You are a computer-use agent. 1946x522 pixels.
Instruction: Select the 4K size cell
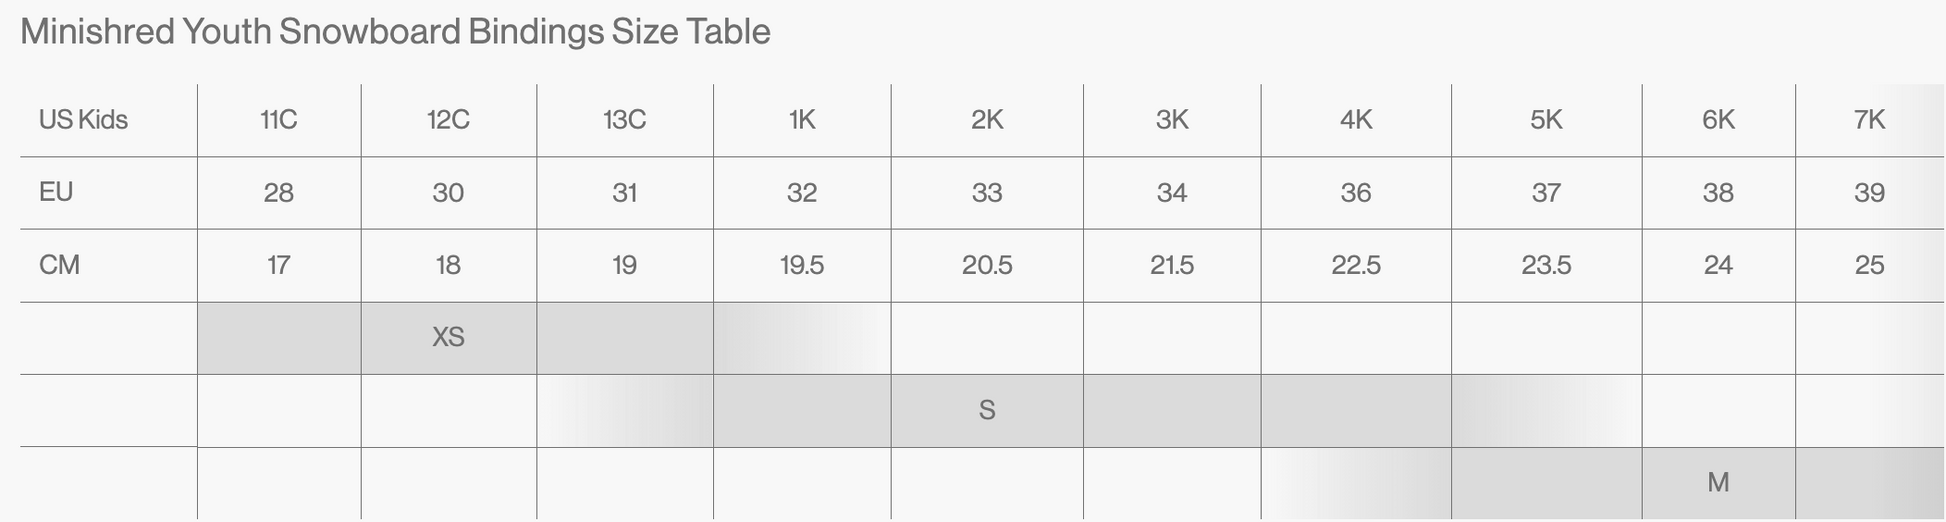[x=1355, y=120]
